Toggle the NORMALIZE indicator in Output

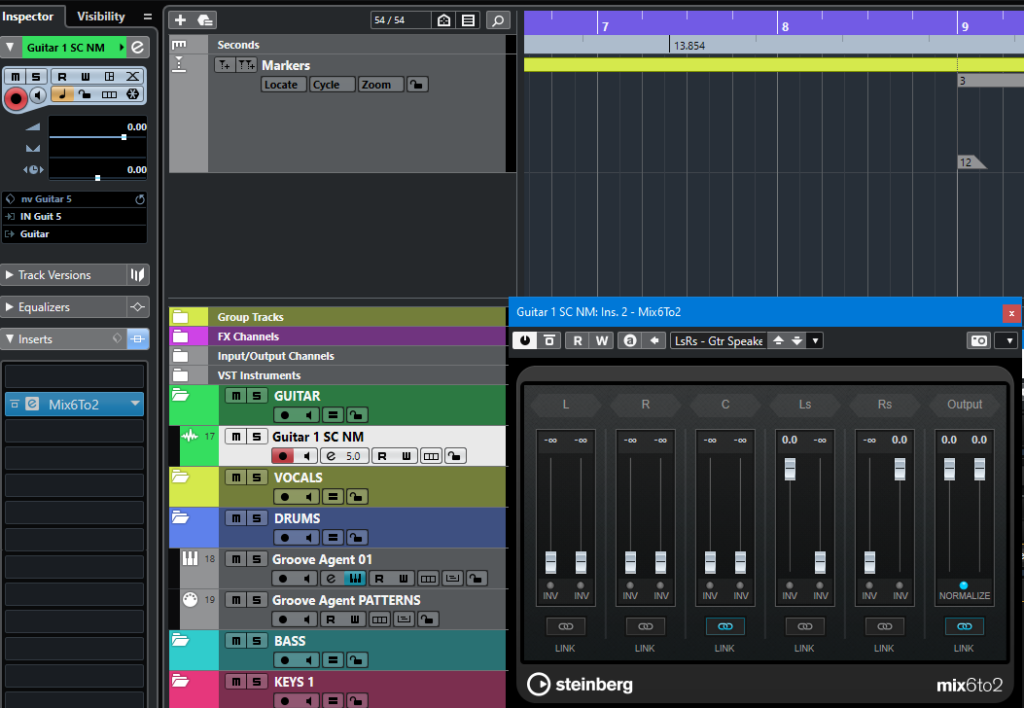(x=964, y=586)
